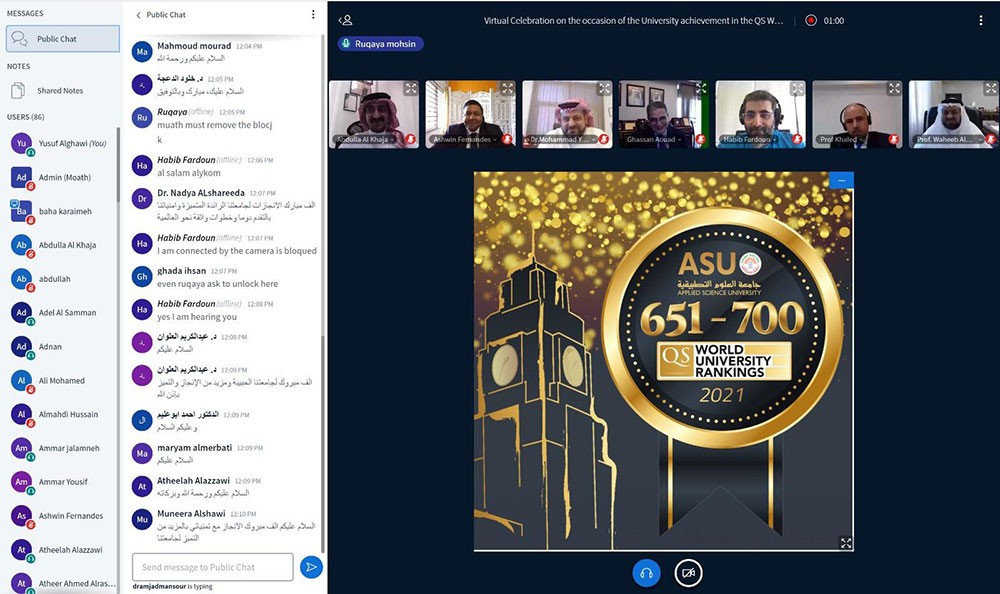Fullscreen Dr.Mohammad webcam
Screen dimensions: 1000x594
tap(604, 89)
